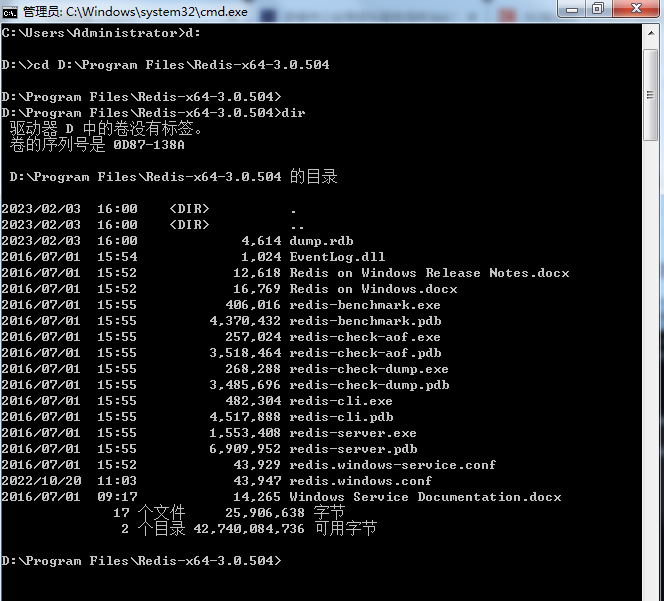Click the free space 42,740,084,736 value

249,529
